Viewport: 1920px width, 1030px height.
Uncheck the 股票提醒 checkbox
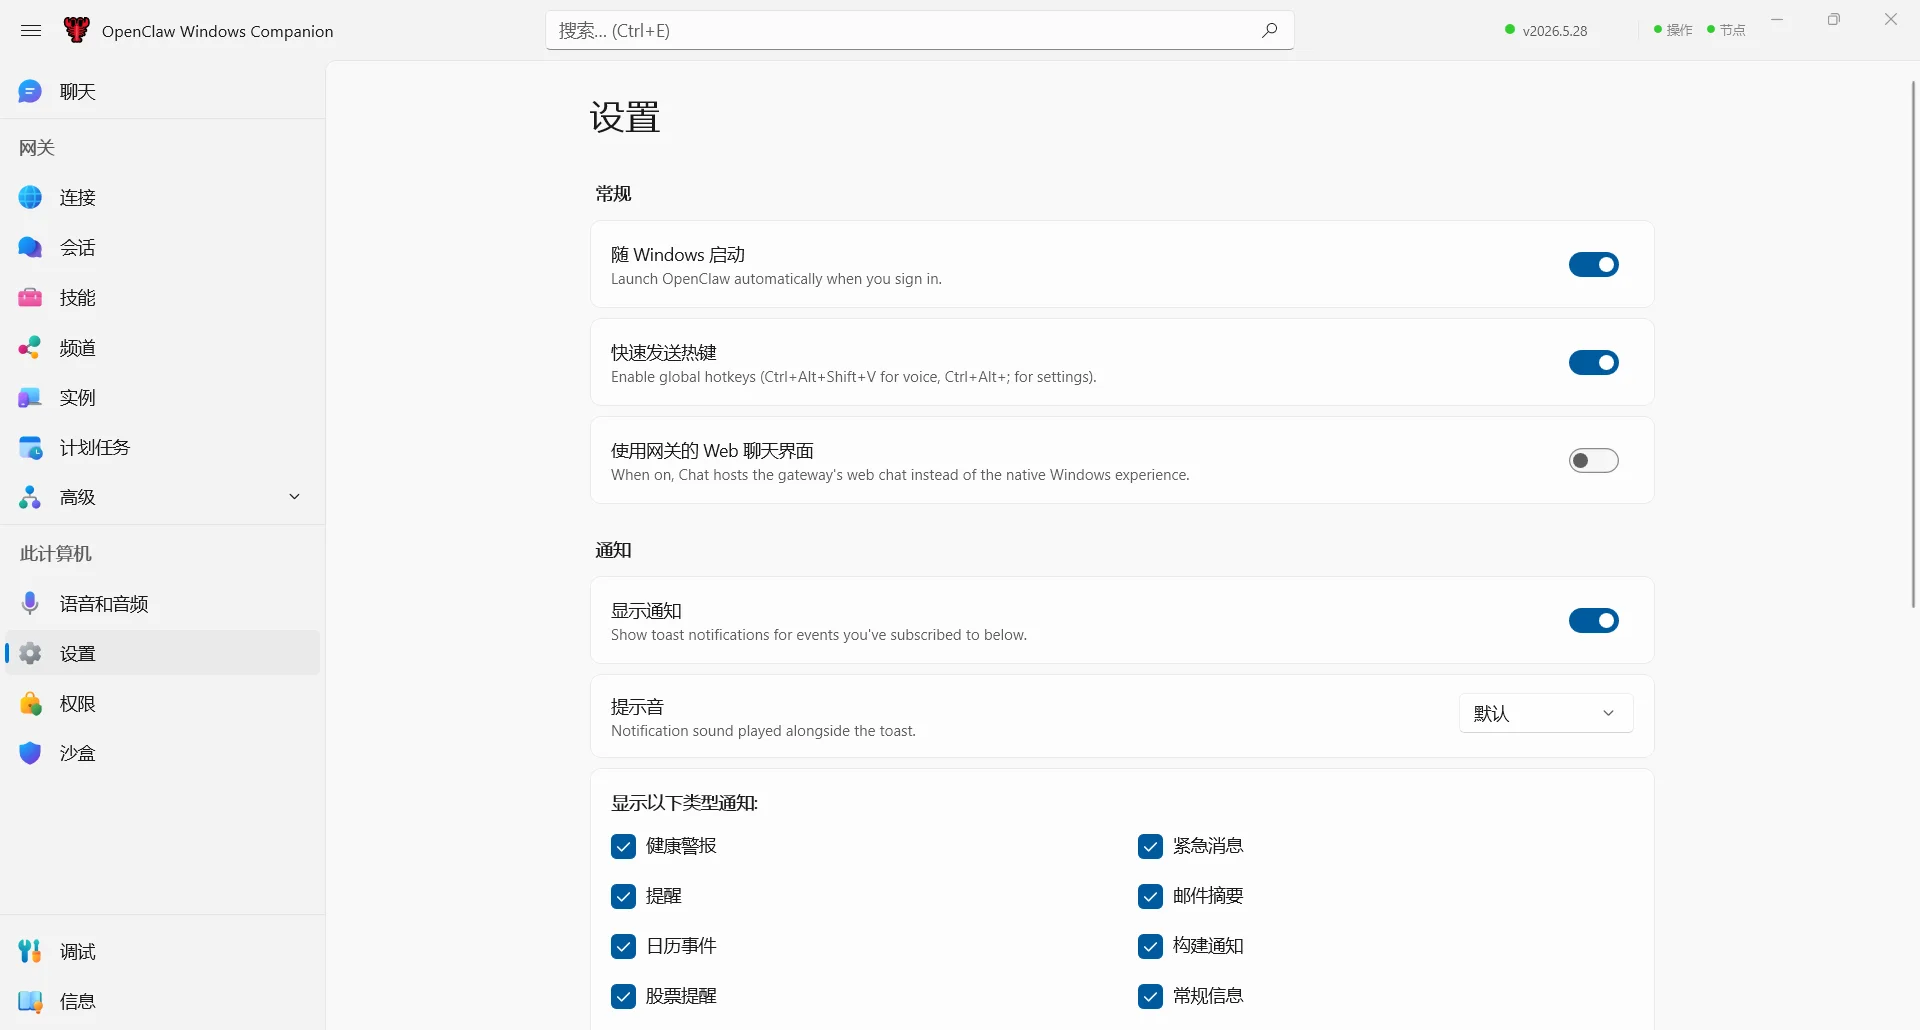623,997
